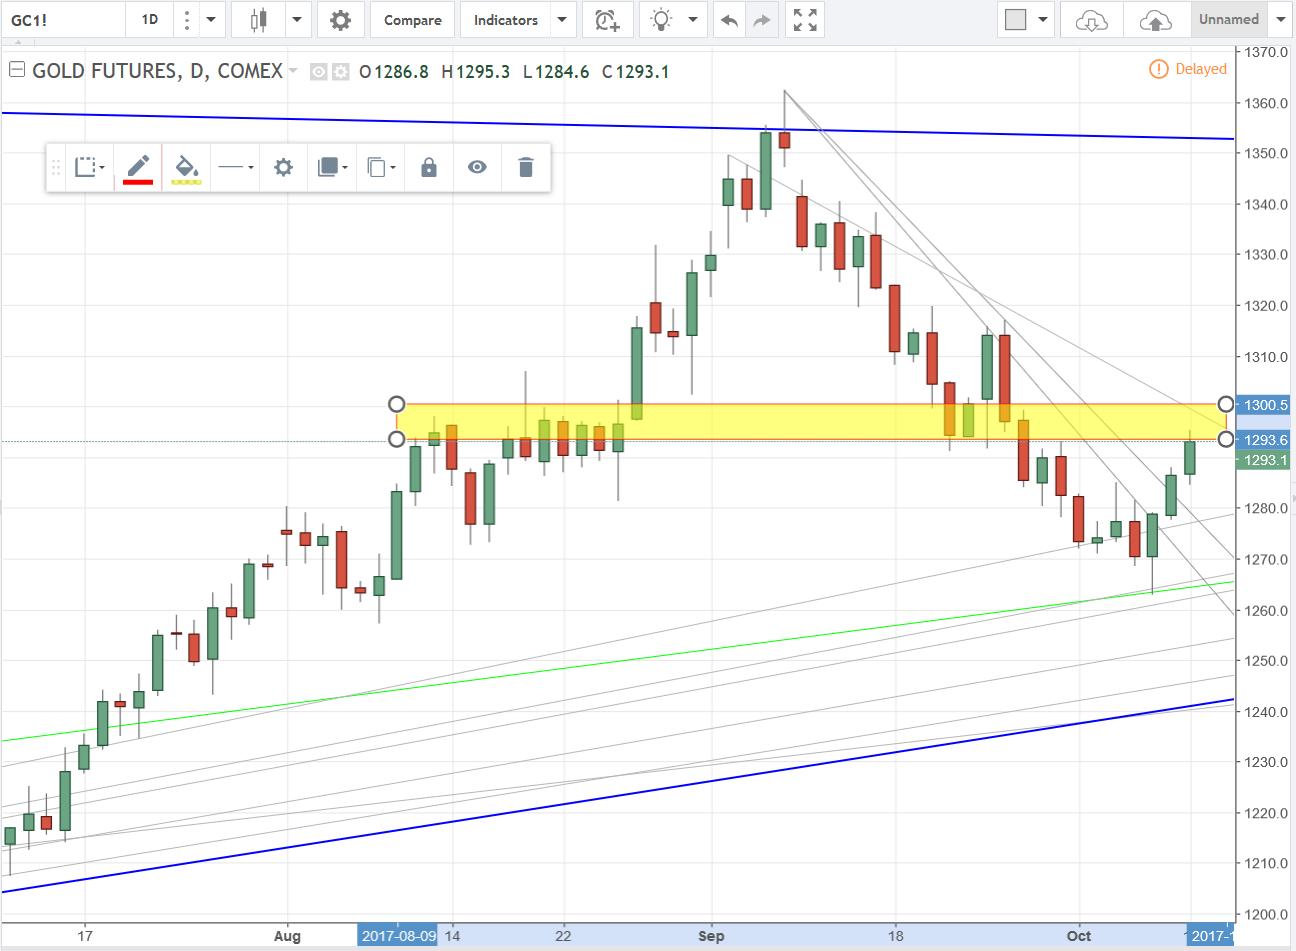This screenshot has width=1296, height=951.
Task: Click the GOLD FUTURES, D, COMEX title
Action: (157, 71)
